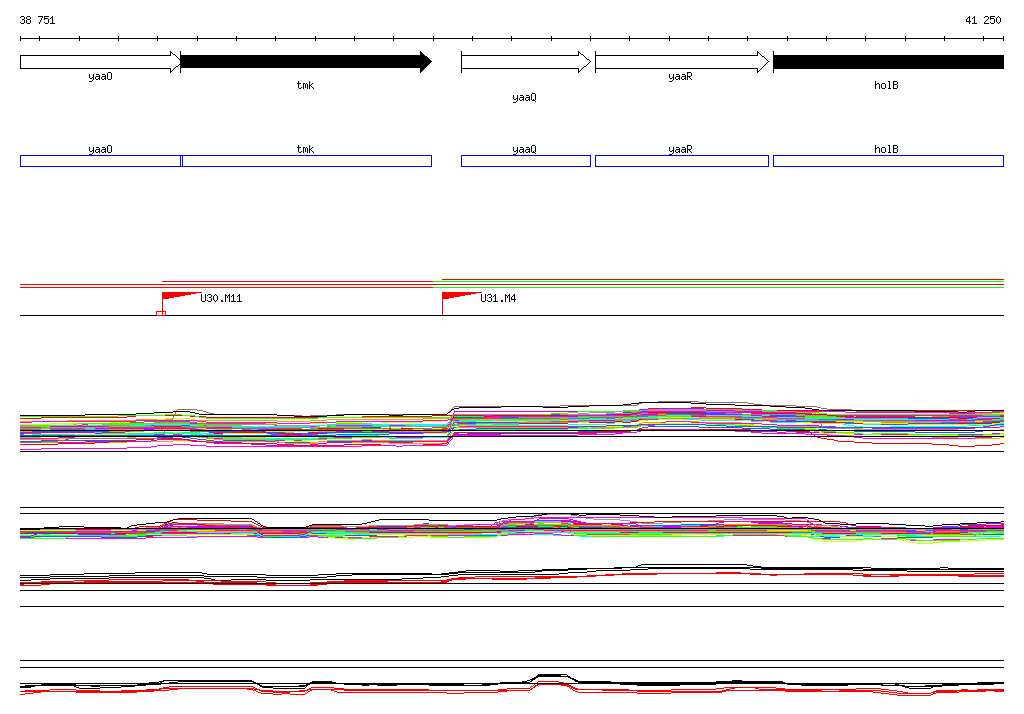Click the U30.M11 label text

(x=221, y=299)
